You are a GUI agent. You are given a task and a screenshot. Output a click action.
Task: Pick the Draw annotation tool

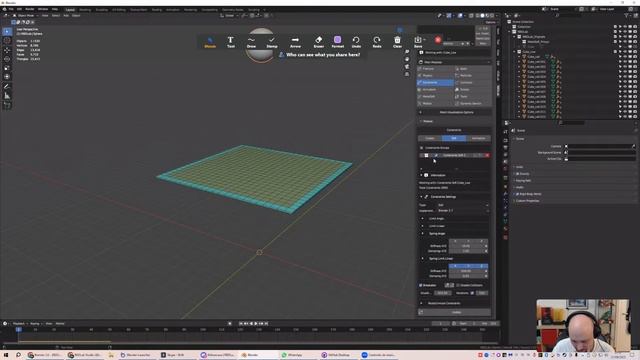[251, 42]
